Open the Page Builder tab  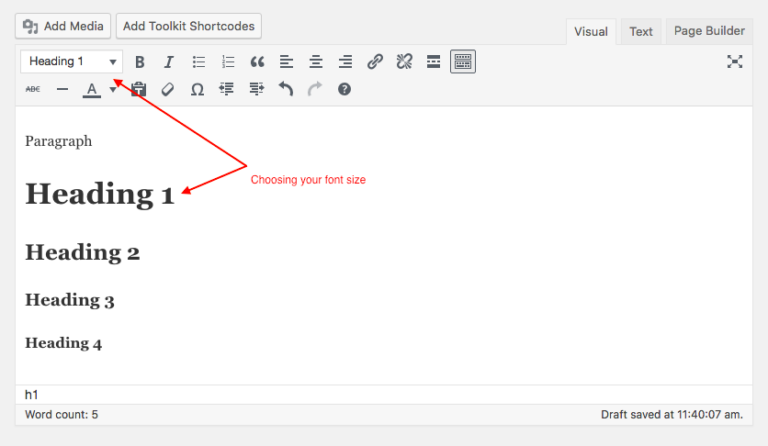(x=709, y=31)
